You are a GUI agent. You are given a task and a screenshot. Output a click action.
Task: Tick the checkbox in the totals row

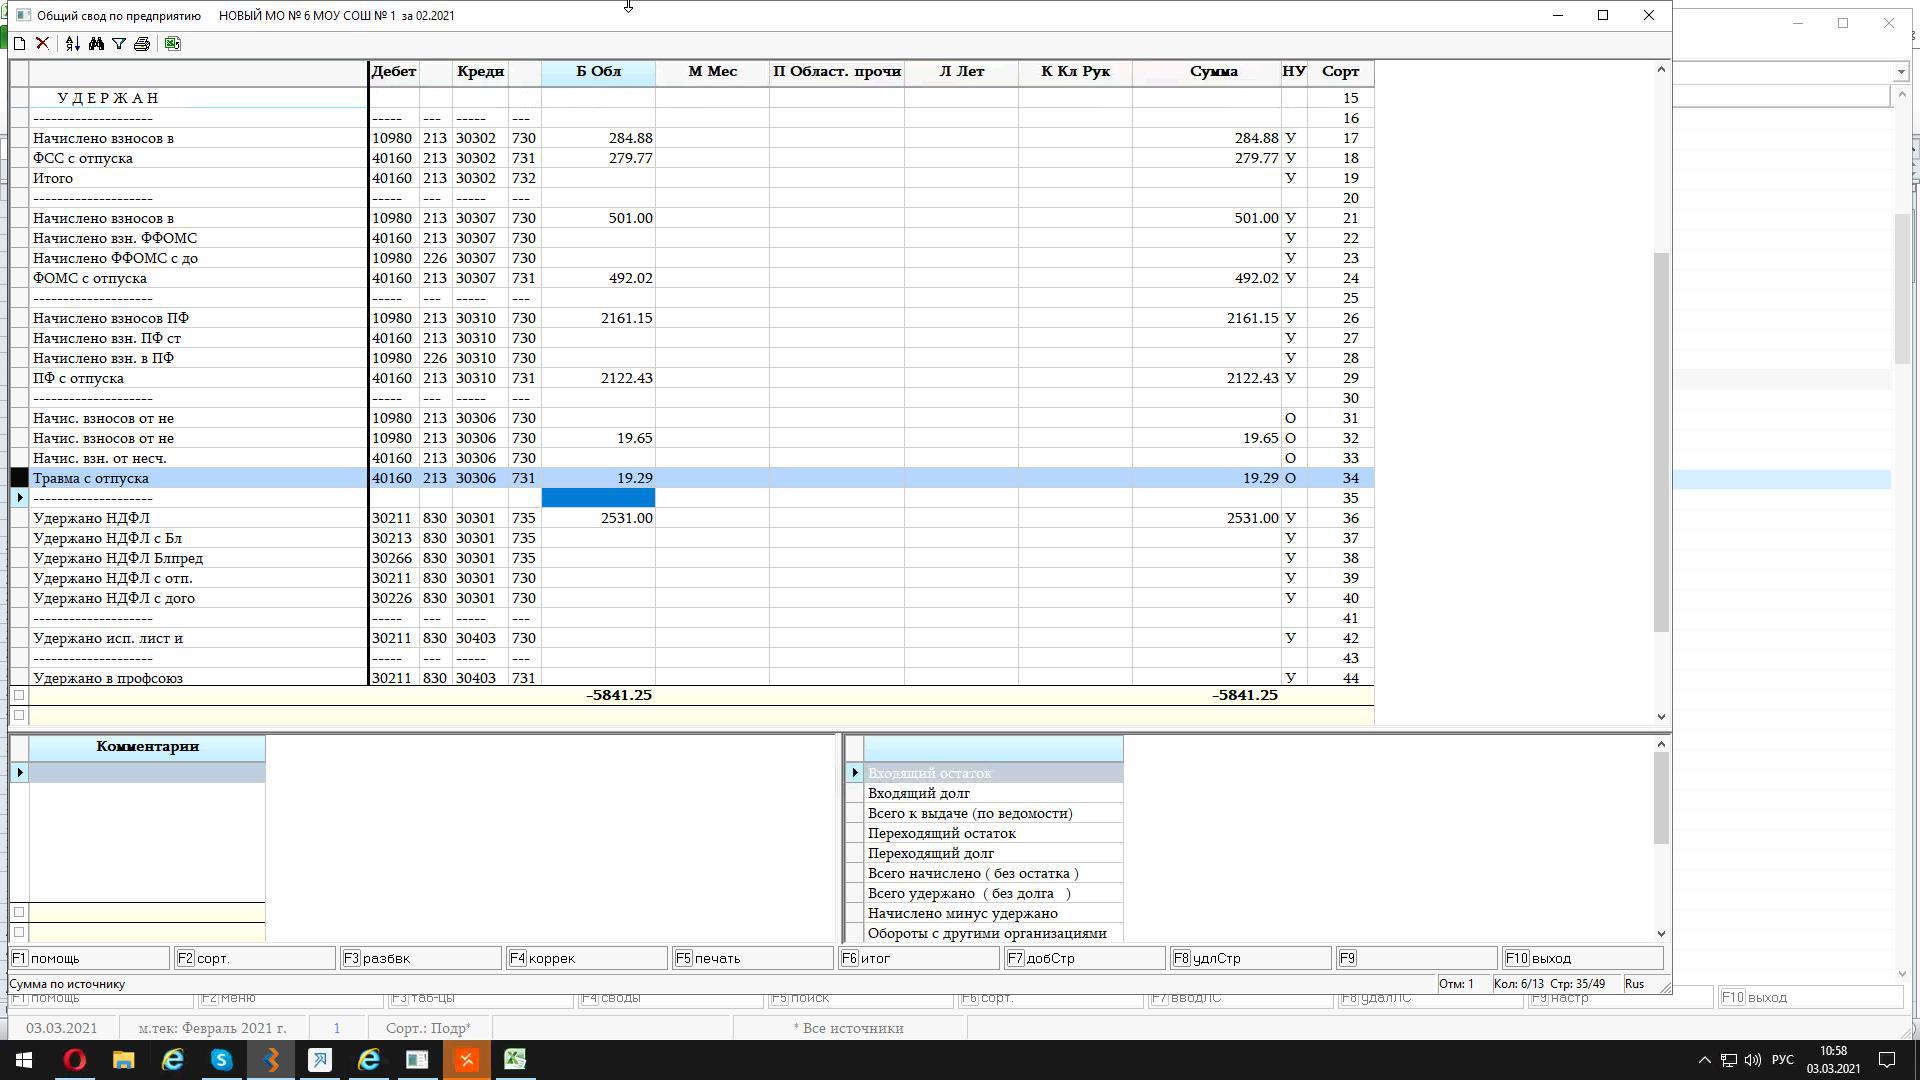click(19, 695)
